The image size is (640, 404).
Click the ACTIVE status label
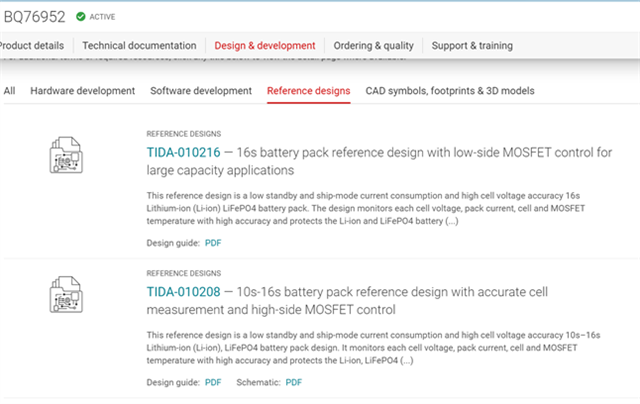102,17
